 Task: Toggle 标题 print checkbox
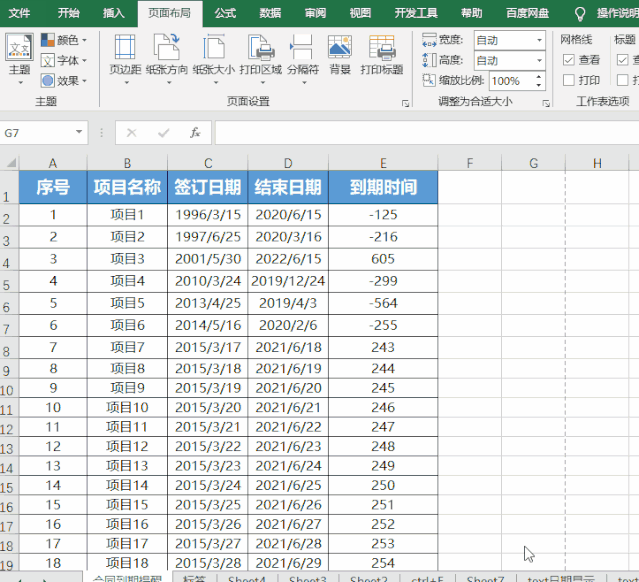point(622,80)
